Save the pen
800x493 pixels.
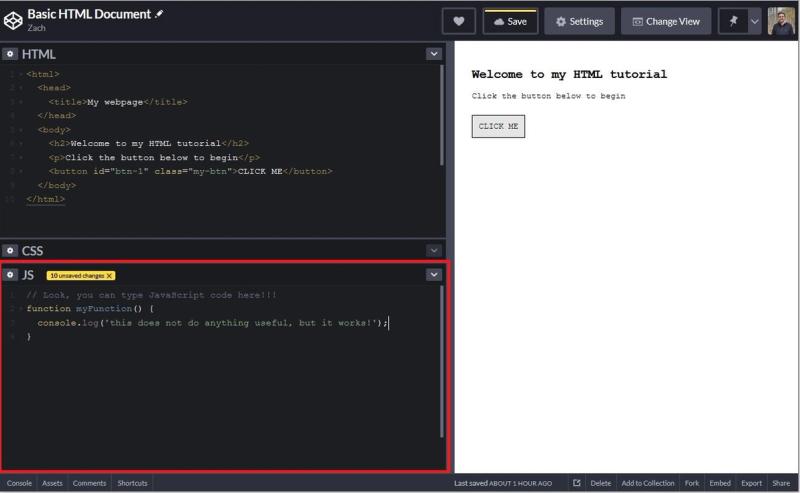pos(510,21)
